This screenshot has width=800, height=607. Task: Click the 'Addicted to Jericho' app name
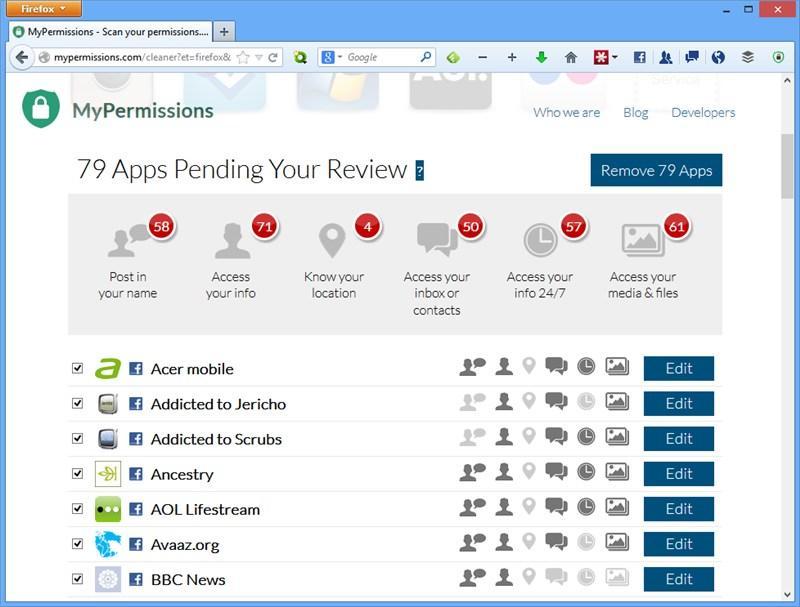click(x=218, y=404)
